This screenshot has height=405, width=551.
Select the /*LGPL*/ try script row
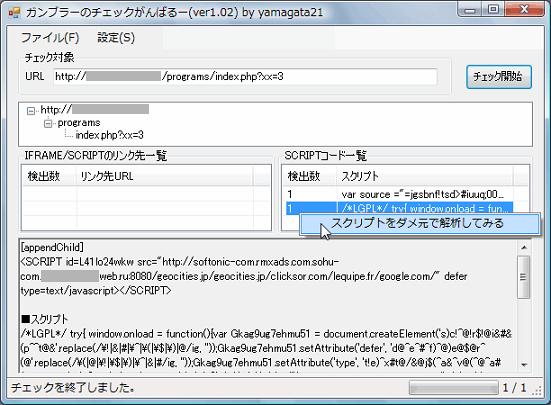click(400, 208)
